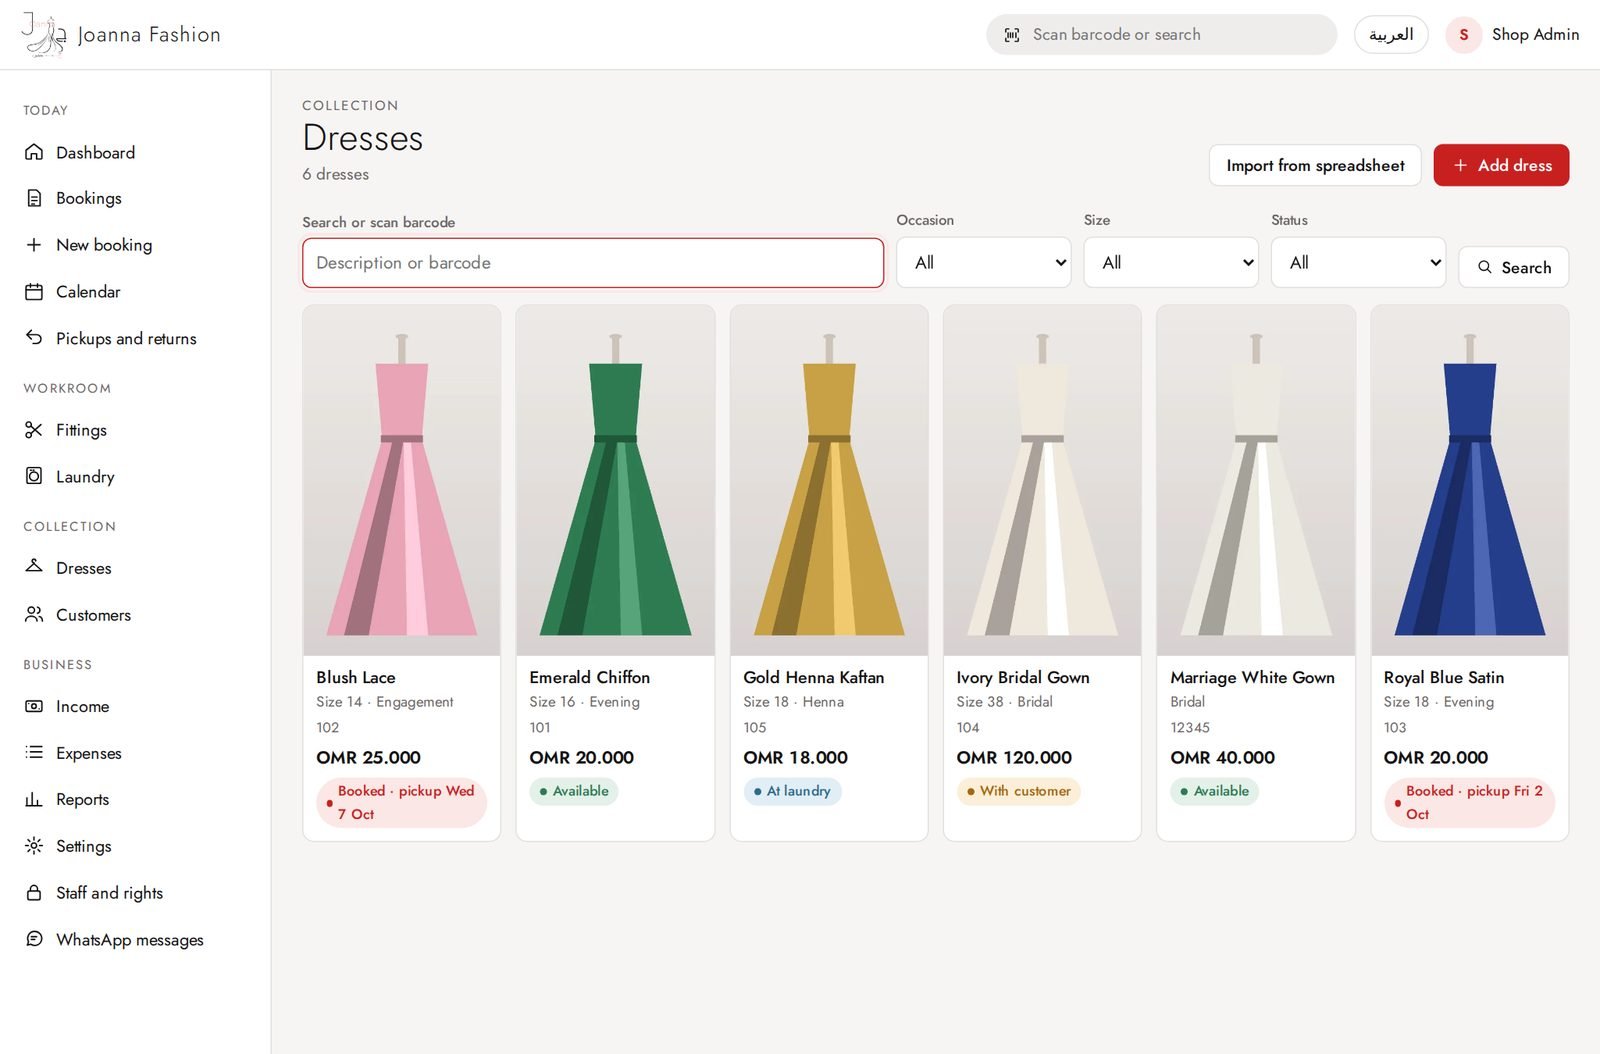Click the OMR 120.000 price text
1600x1054 pixels.
coord(1014,758)
